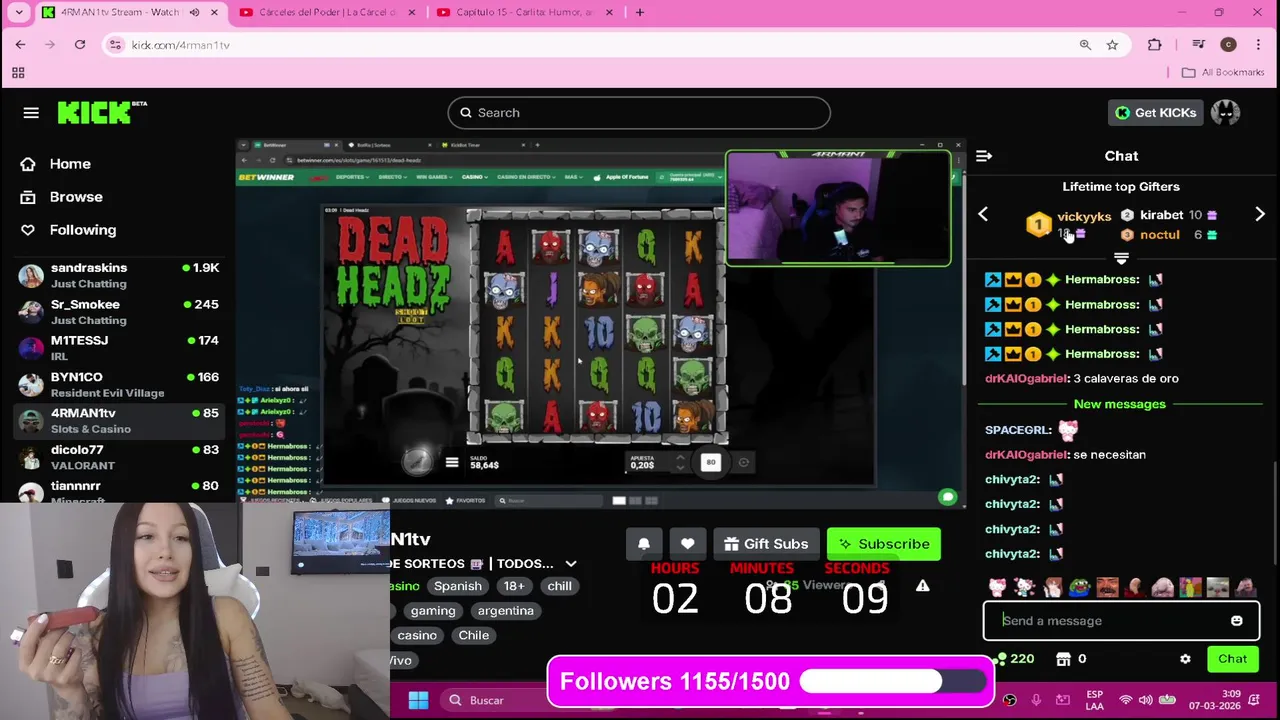
Task: Go back in browser
Action: [20, 45]
